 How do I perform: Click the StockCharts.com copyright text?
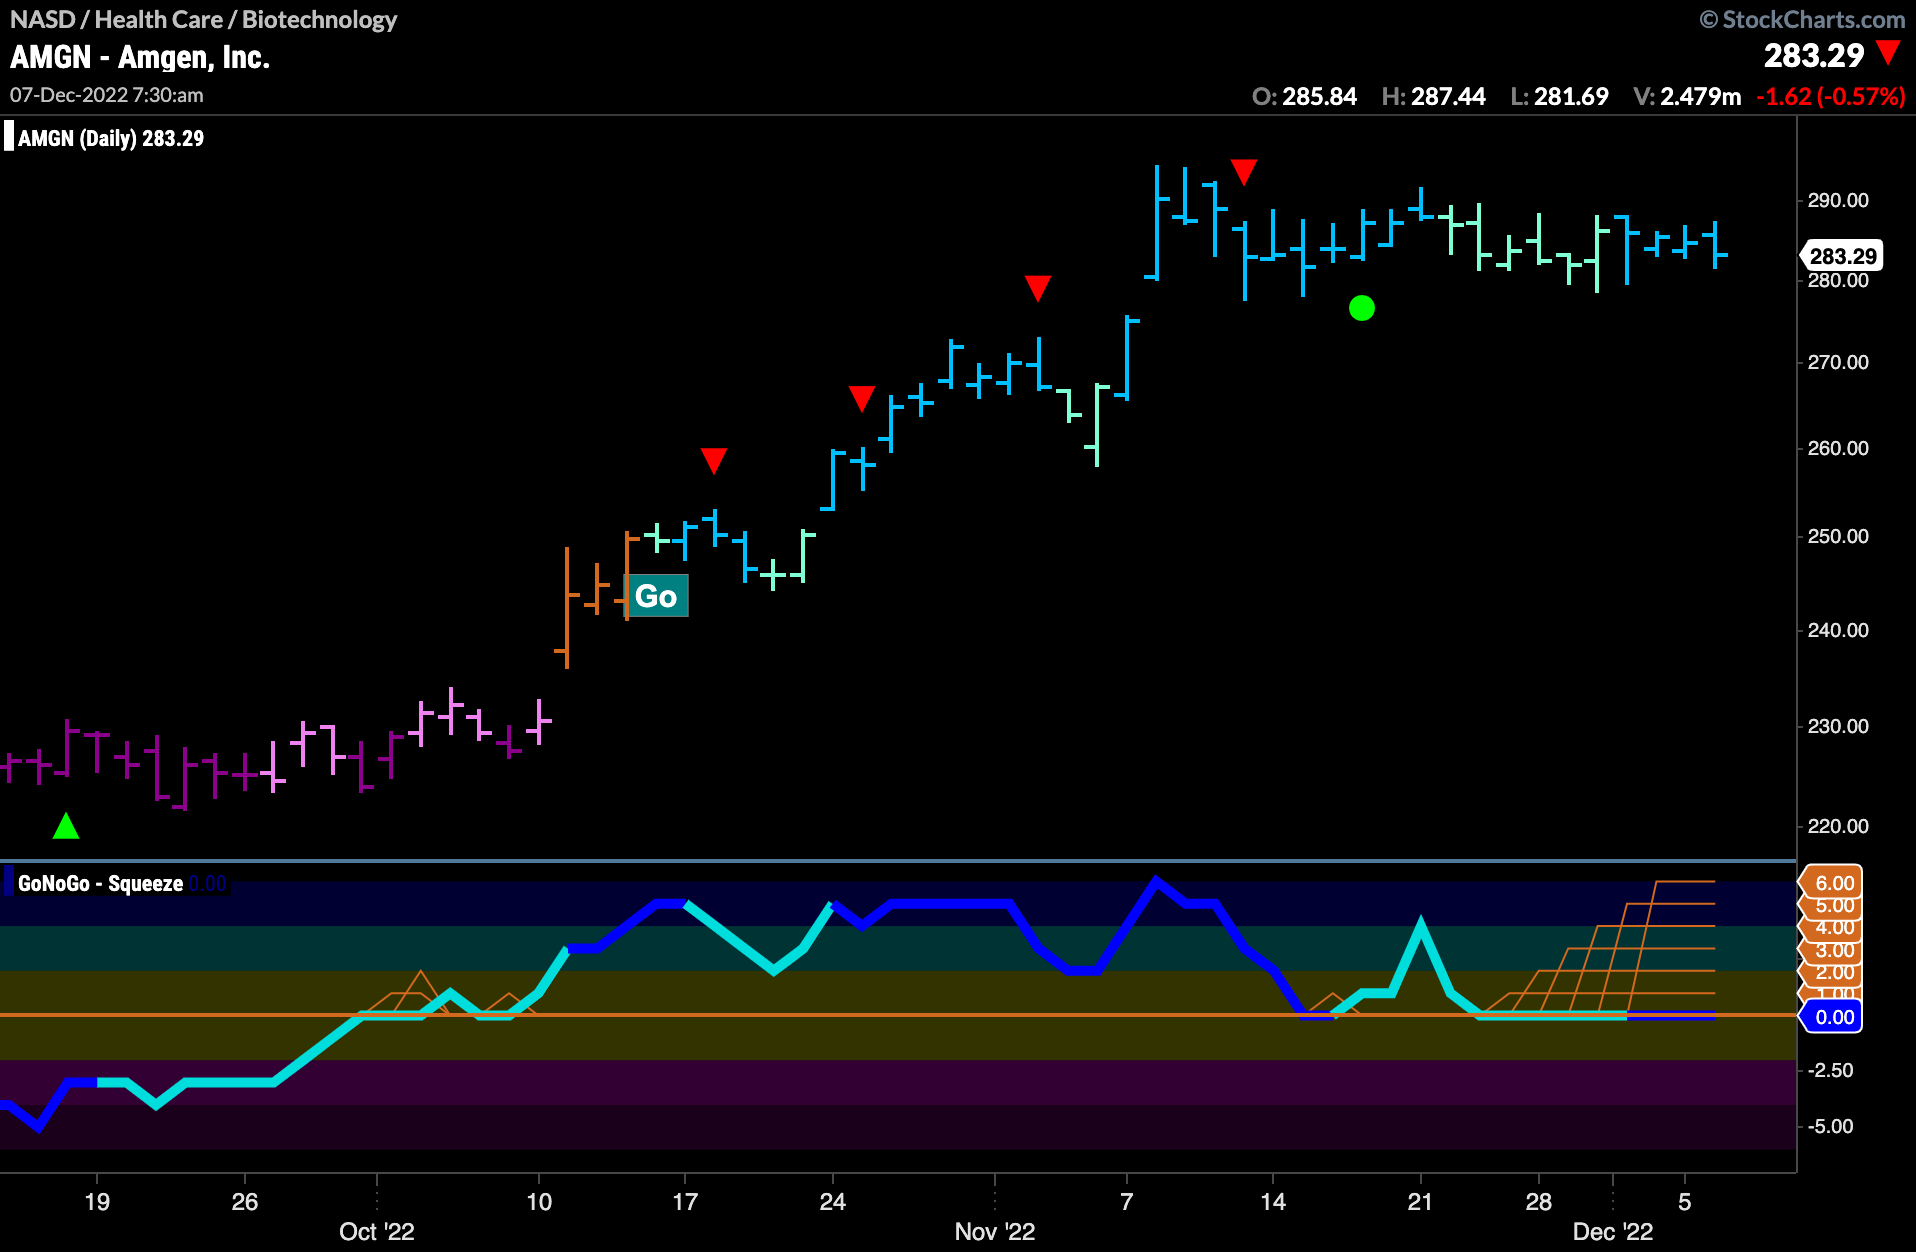tap(1802, 19)
